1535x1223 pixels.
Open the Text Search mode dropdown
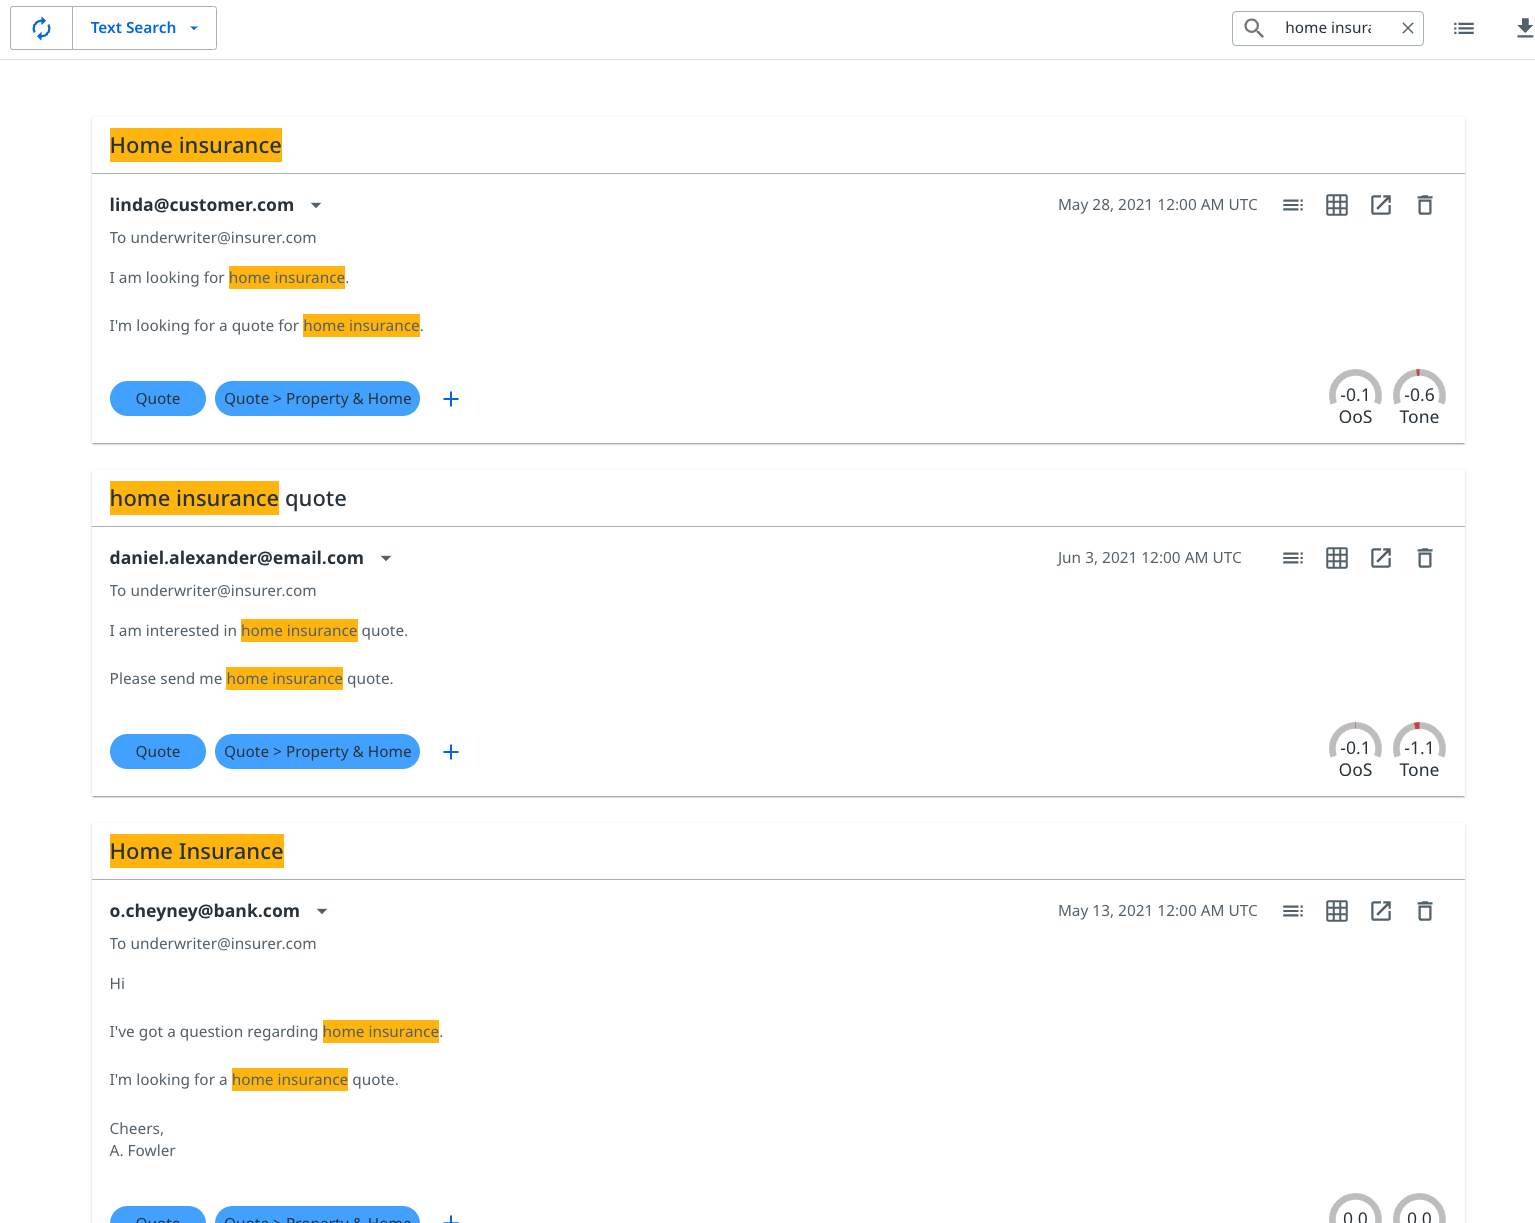coord(194,27)
